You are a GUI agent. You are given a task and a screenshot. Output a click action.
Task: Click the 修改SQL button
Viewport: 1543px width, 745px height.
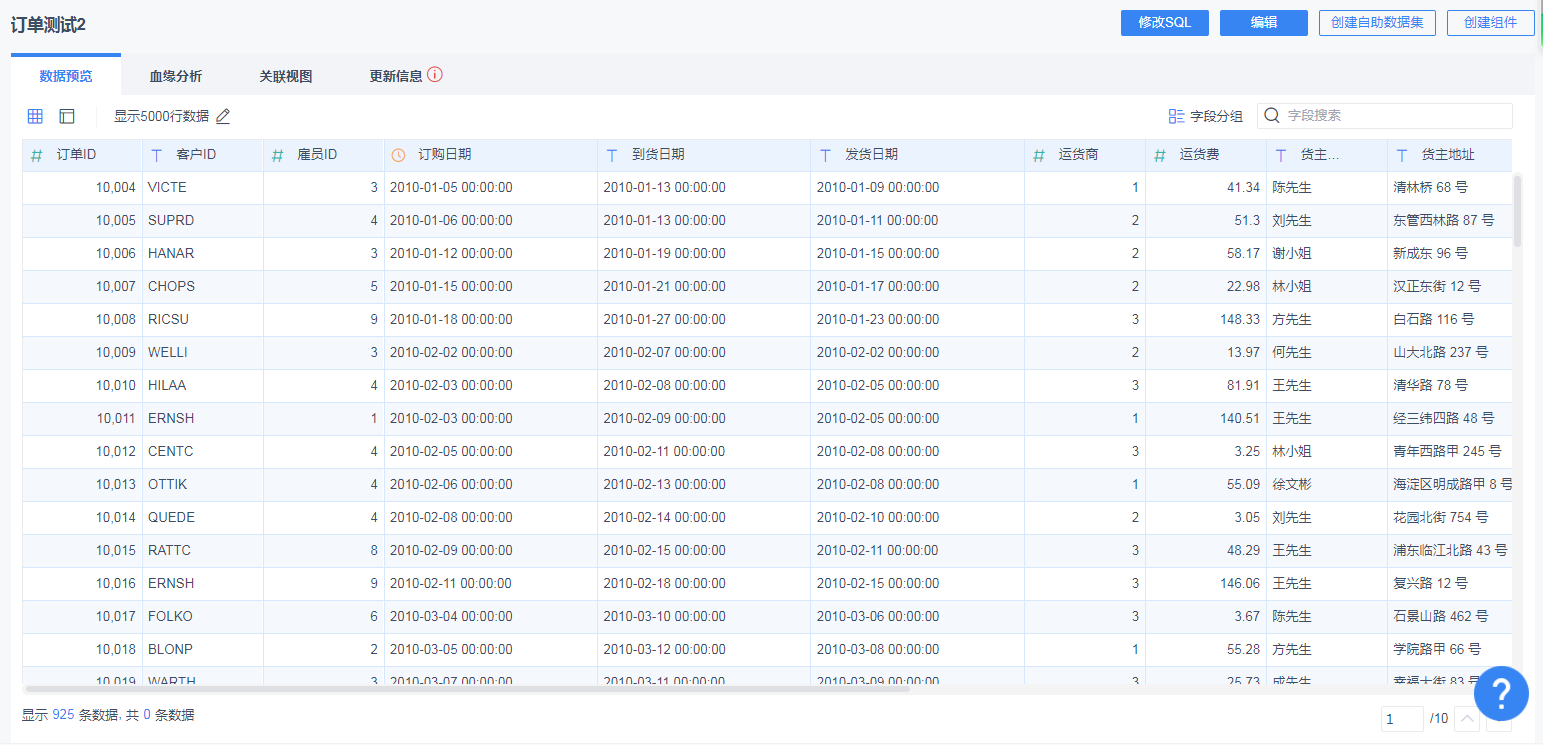[1164, 23]
